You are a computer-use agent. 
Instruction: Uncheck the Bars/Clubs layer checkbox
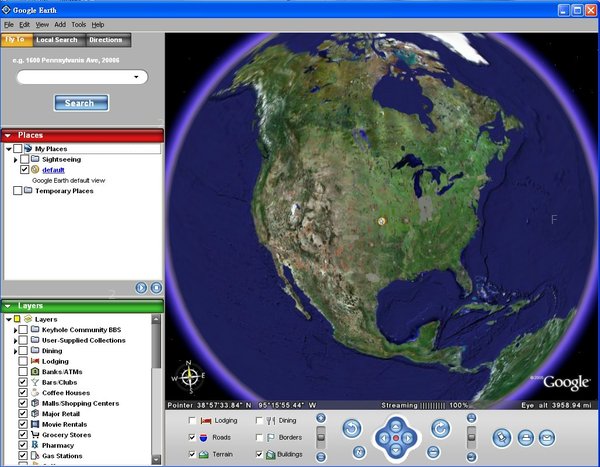pos(23,382)
